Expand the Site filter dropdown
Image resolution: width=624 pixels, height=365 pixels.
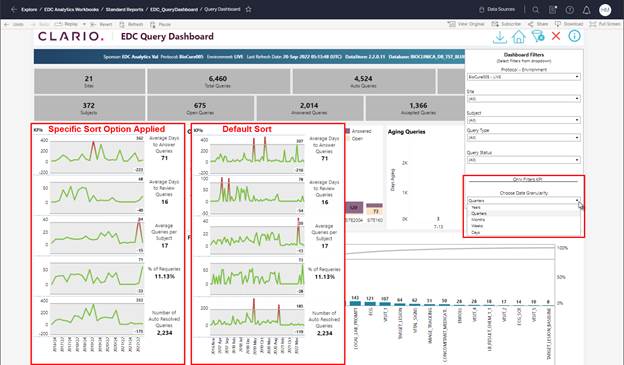point(524,98)
